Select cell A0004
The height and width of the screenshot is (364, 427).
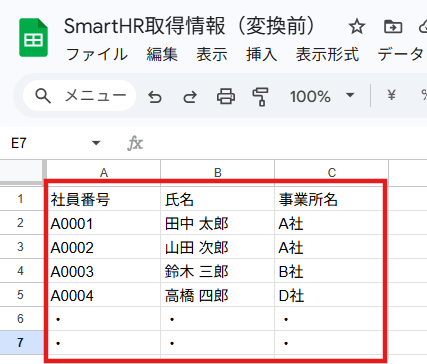[x=104, y=295]
